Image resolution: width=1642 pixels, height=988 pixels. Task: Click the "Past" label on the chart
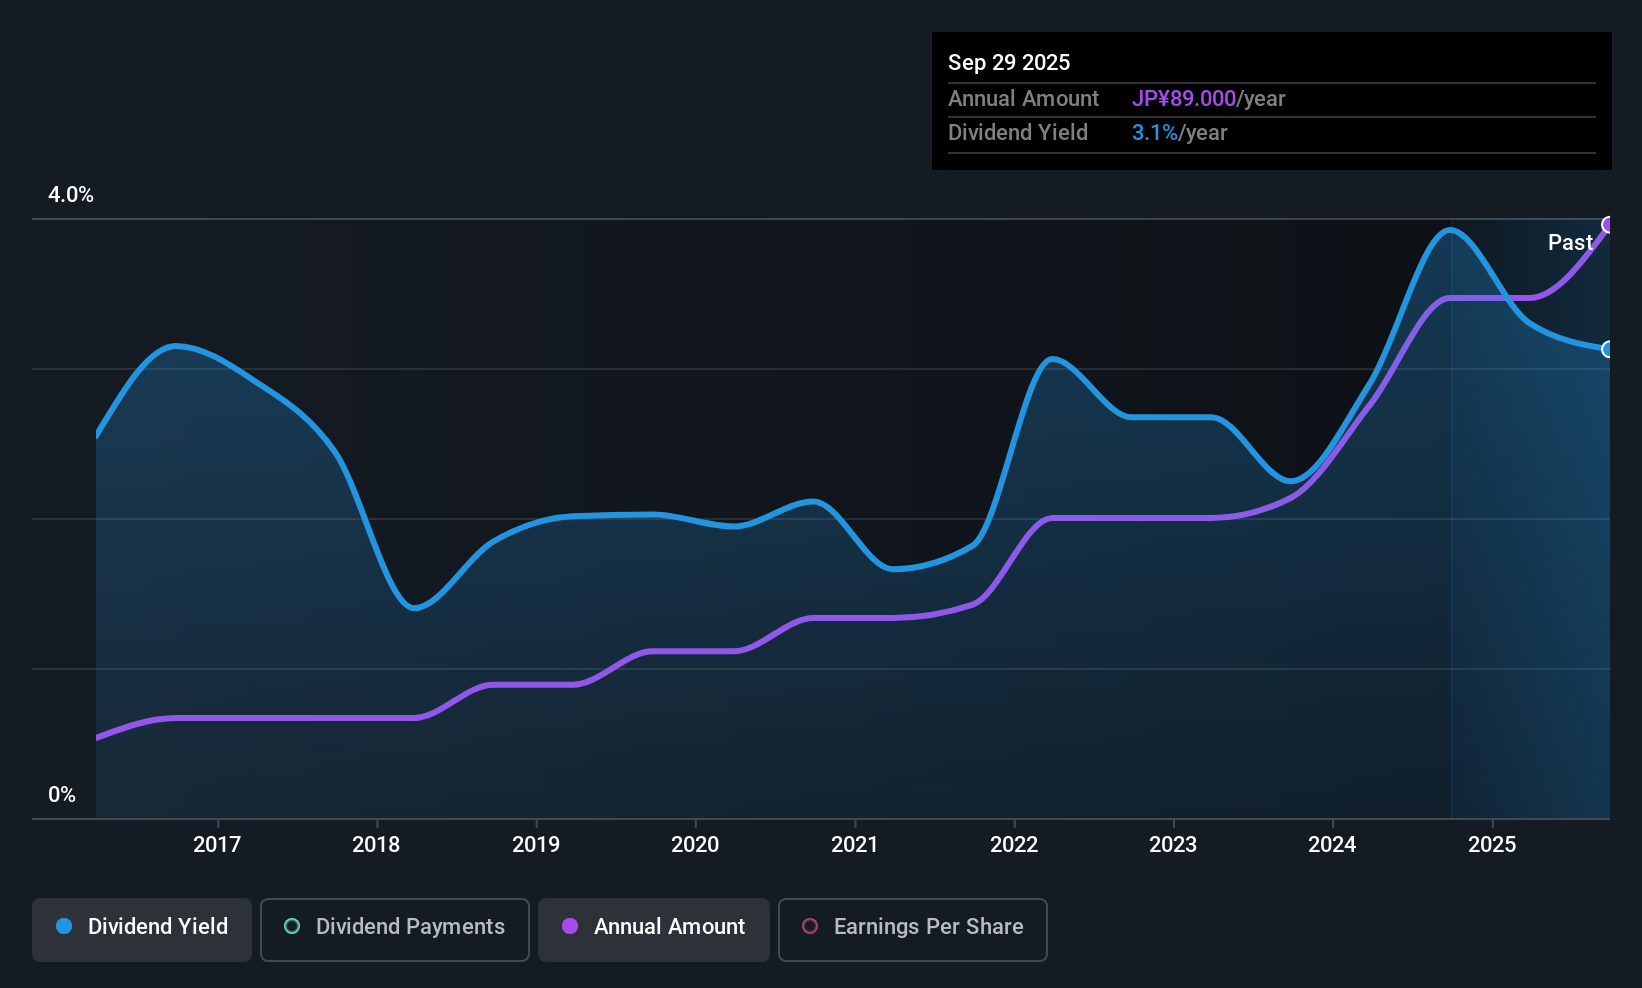click(x=1569, y=242)
